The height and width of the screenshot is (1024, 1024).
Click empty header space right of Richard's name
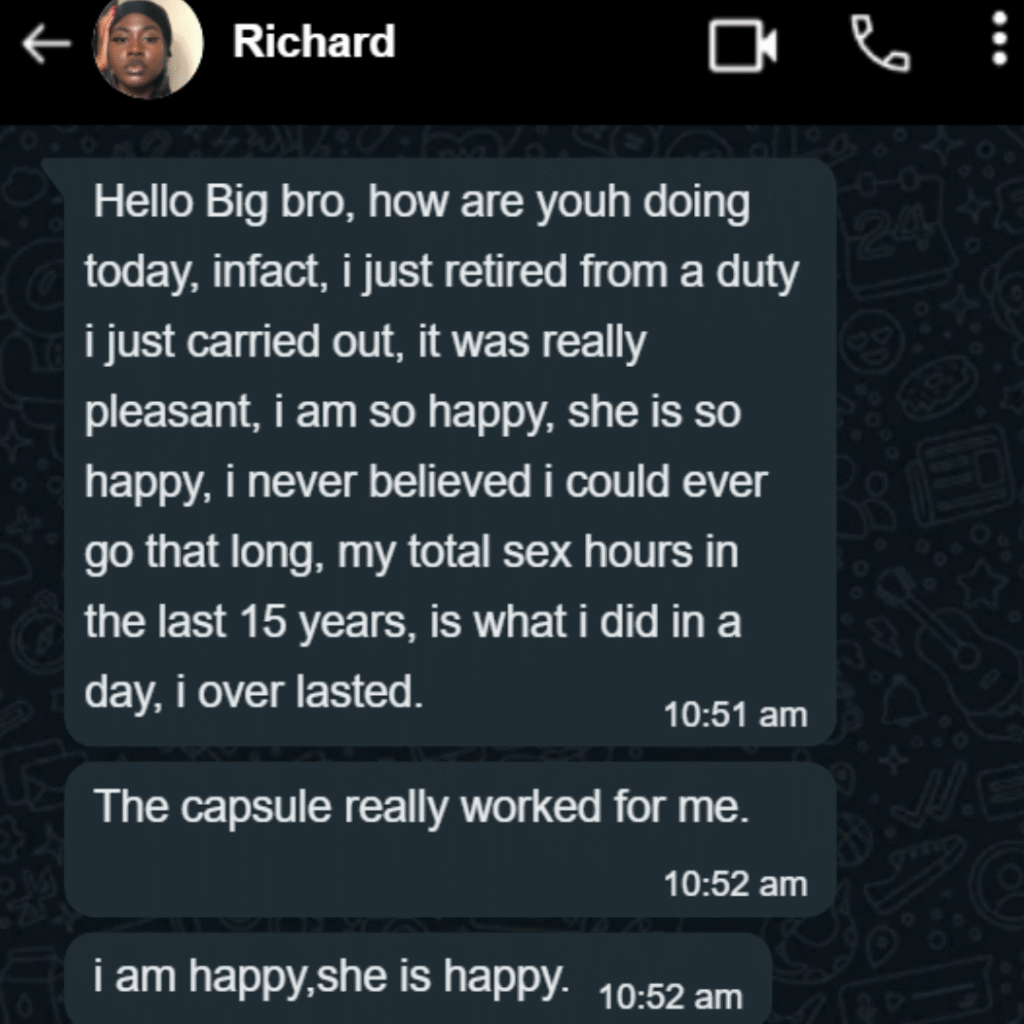tap(550, 45)
